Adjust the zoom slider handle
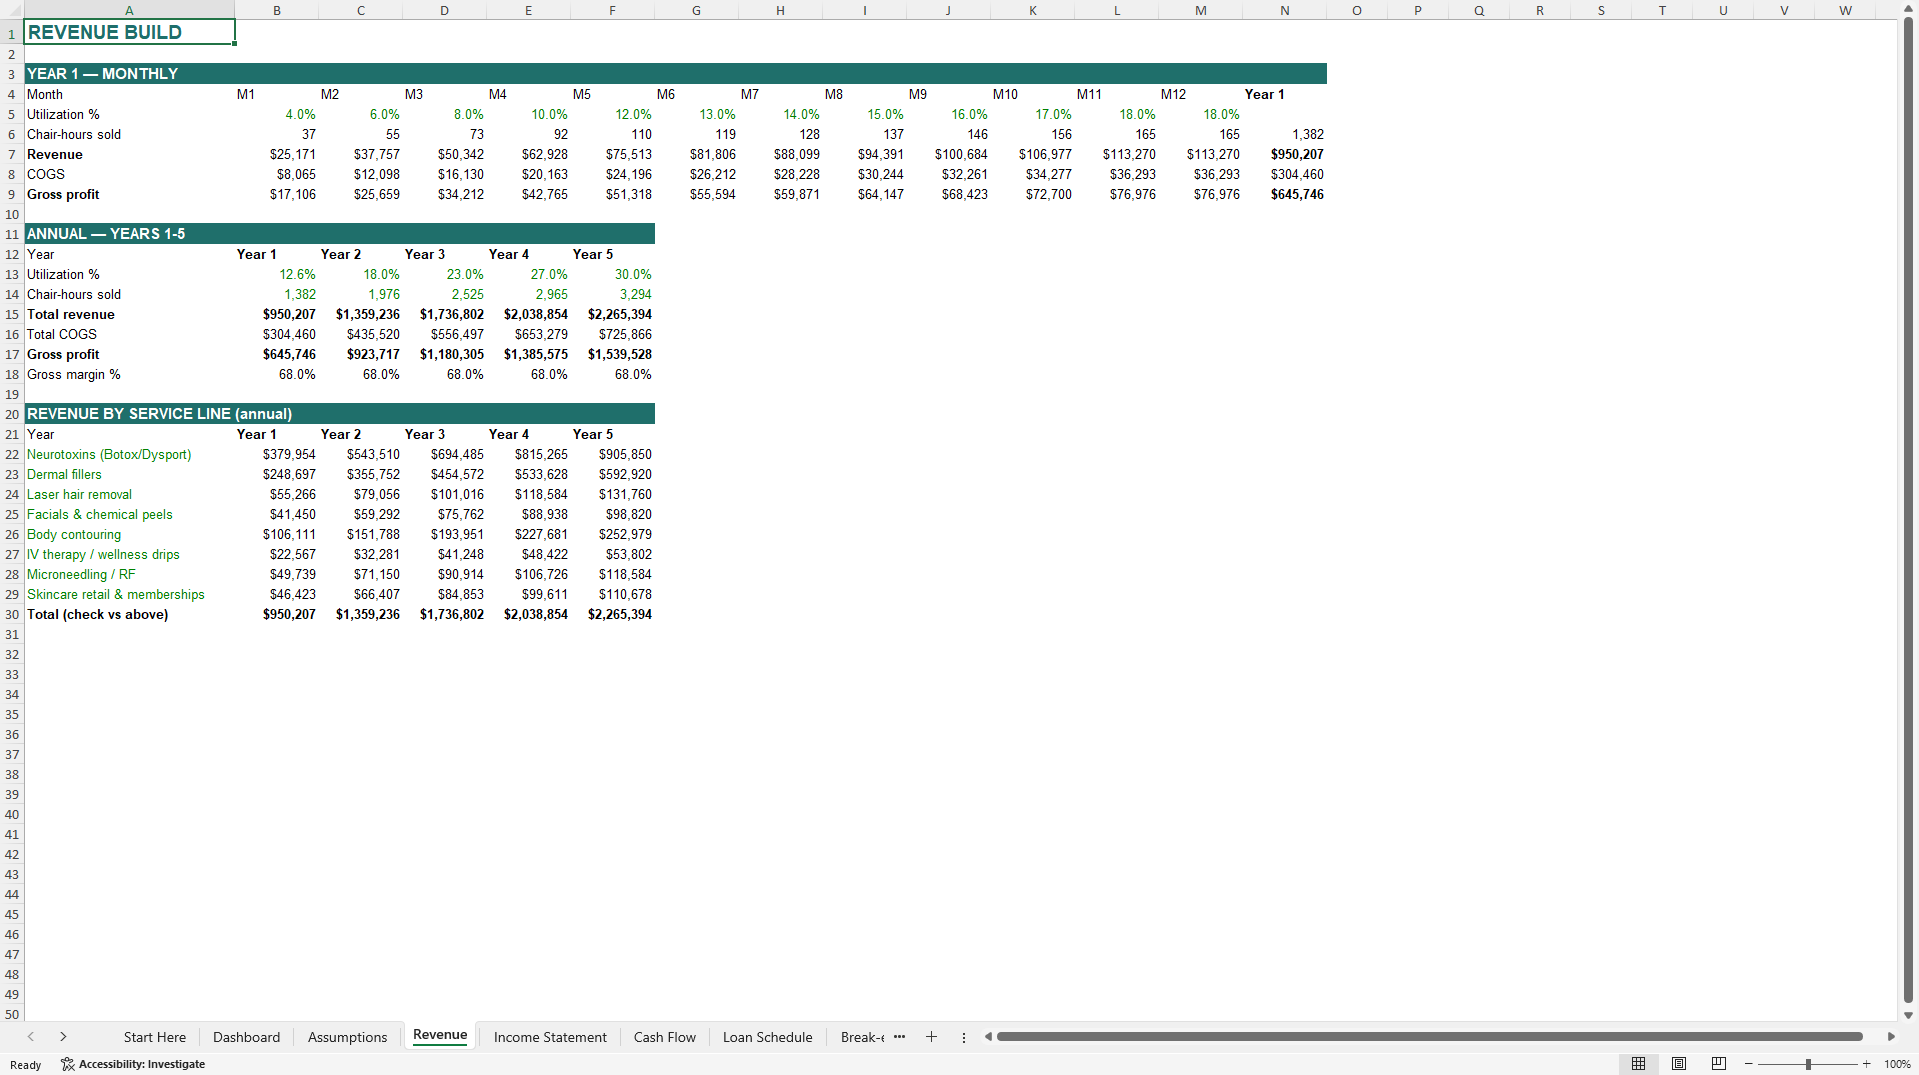Screen dimensions: 1919x1075 (1808, 1064)
